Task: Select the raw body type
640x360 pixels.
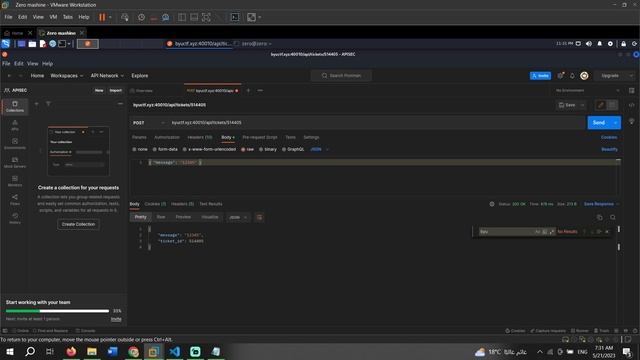Action: 247,149
